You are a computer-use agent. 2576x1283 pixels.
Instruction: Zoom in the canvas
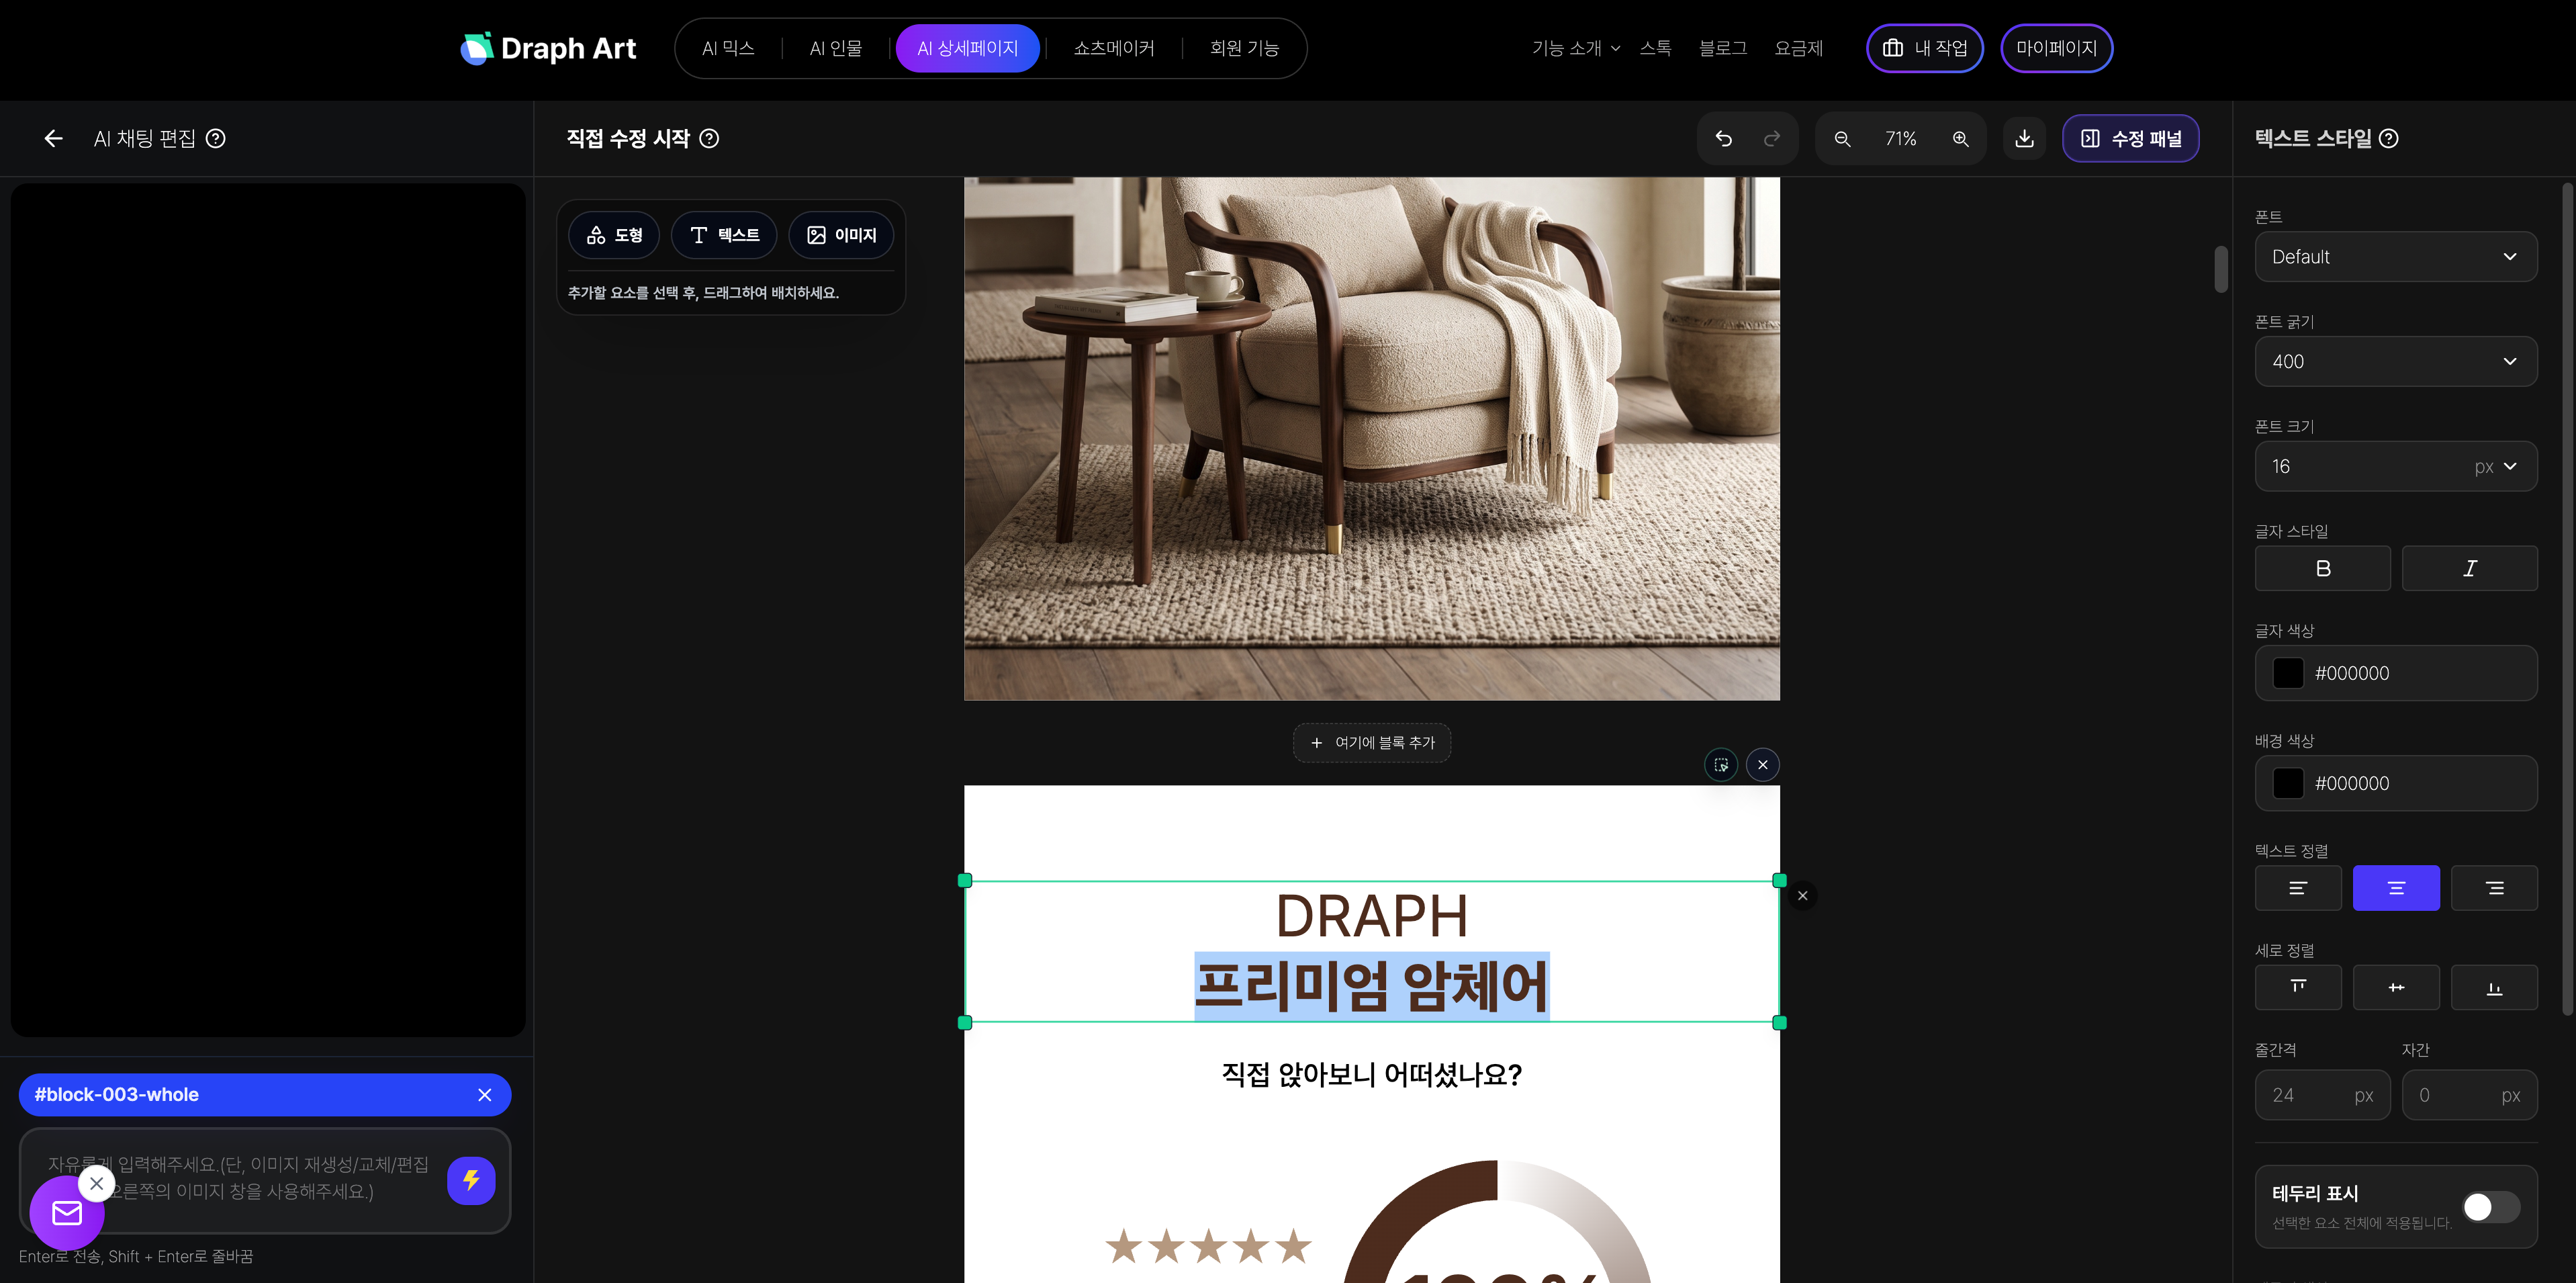point(1961,139)
